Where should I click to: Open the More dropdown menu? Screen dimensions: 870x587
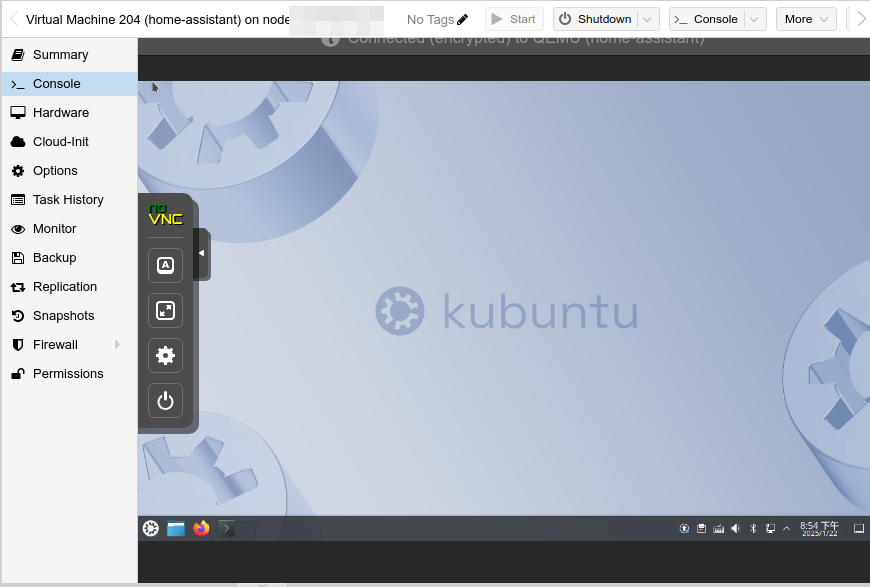pos(806,19)
